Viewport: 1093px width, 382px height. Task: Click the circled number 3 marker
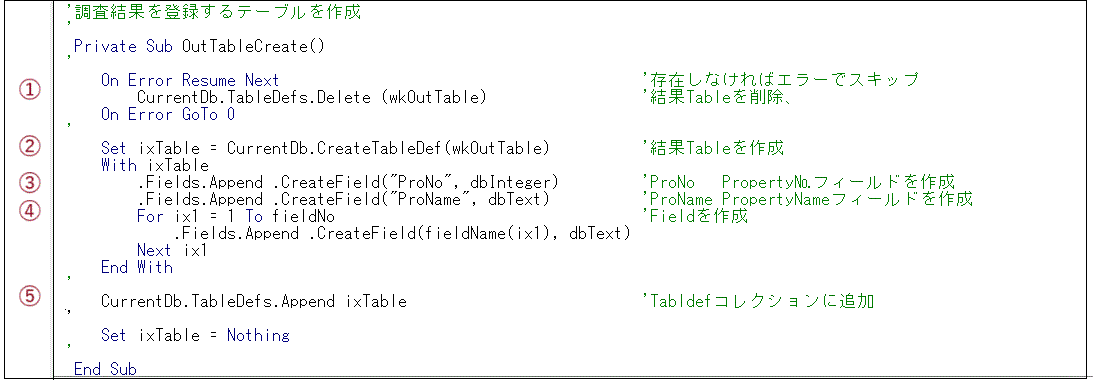(x=29, y=183)
